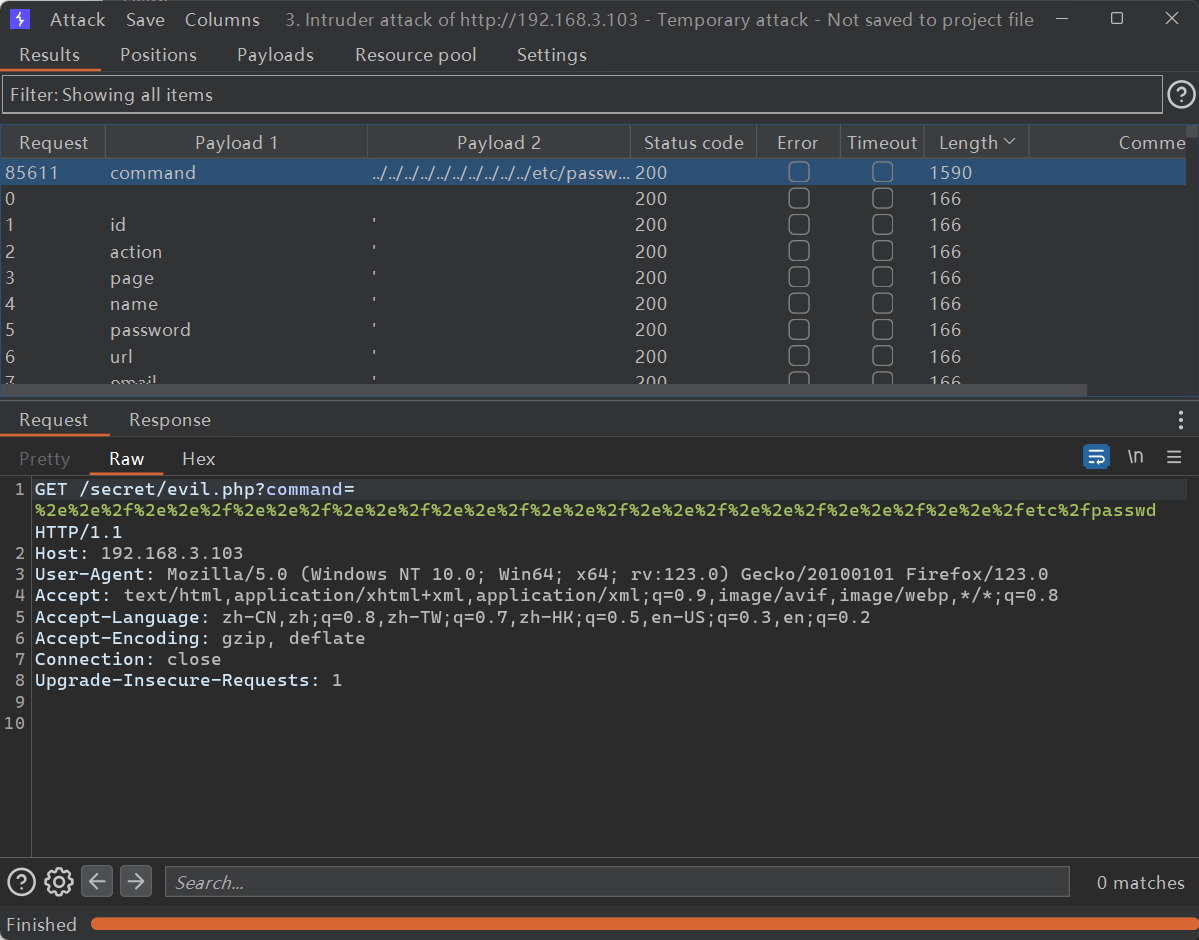This screenshot has height=940, width=1199.
Task: Go to next search match arrow
Action: 135,882
